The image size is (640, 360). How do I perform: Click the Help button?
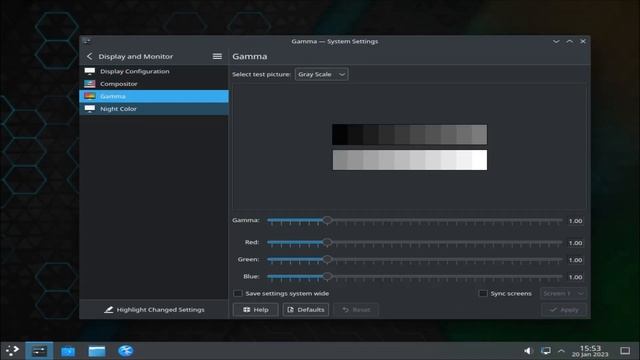click(x=256, y=310)
